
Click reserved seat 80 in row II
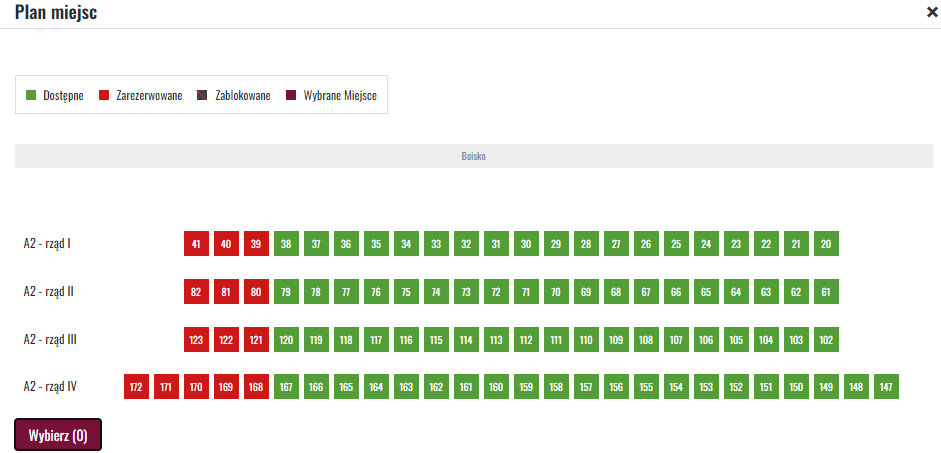(x=256, y=292)
